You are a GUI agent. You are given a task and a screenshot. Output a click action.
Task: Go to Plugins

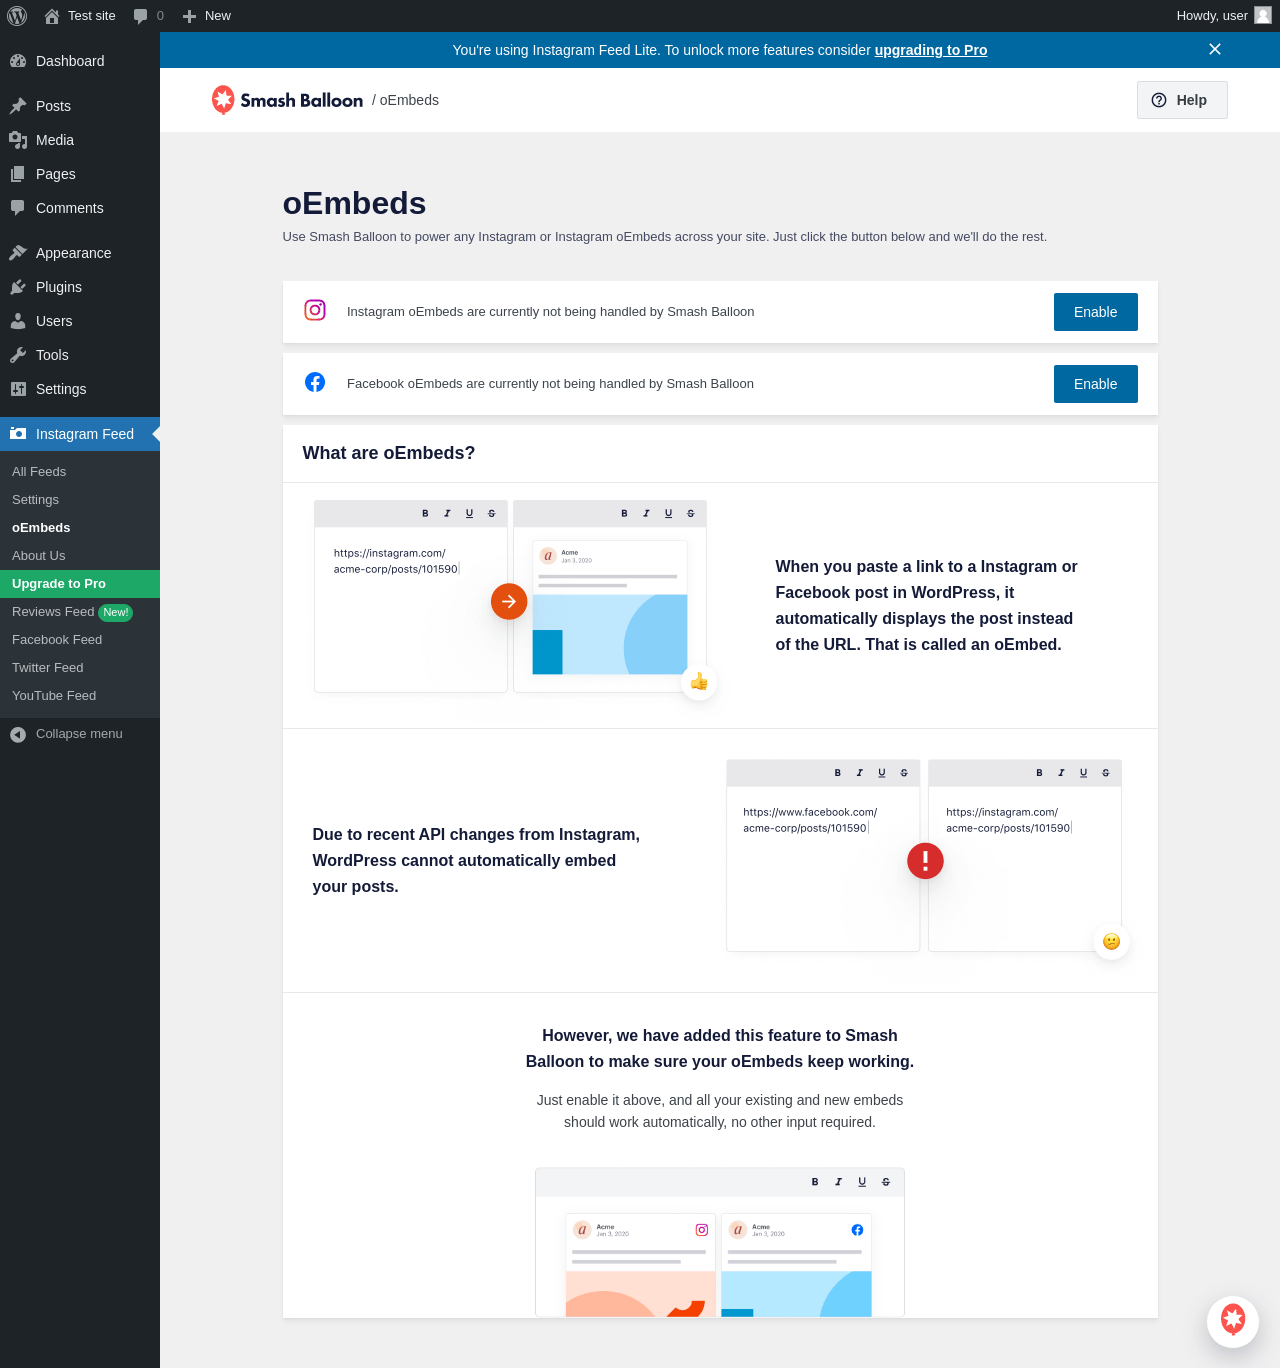(80, 287)
